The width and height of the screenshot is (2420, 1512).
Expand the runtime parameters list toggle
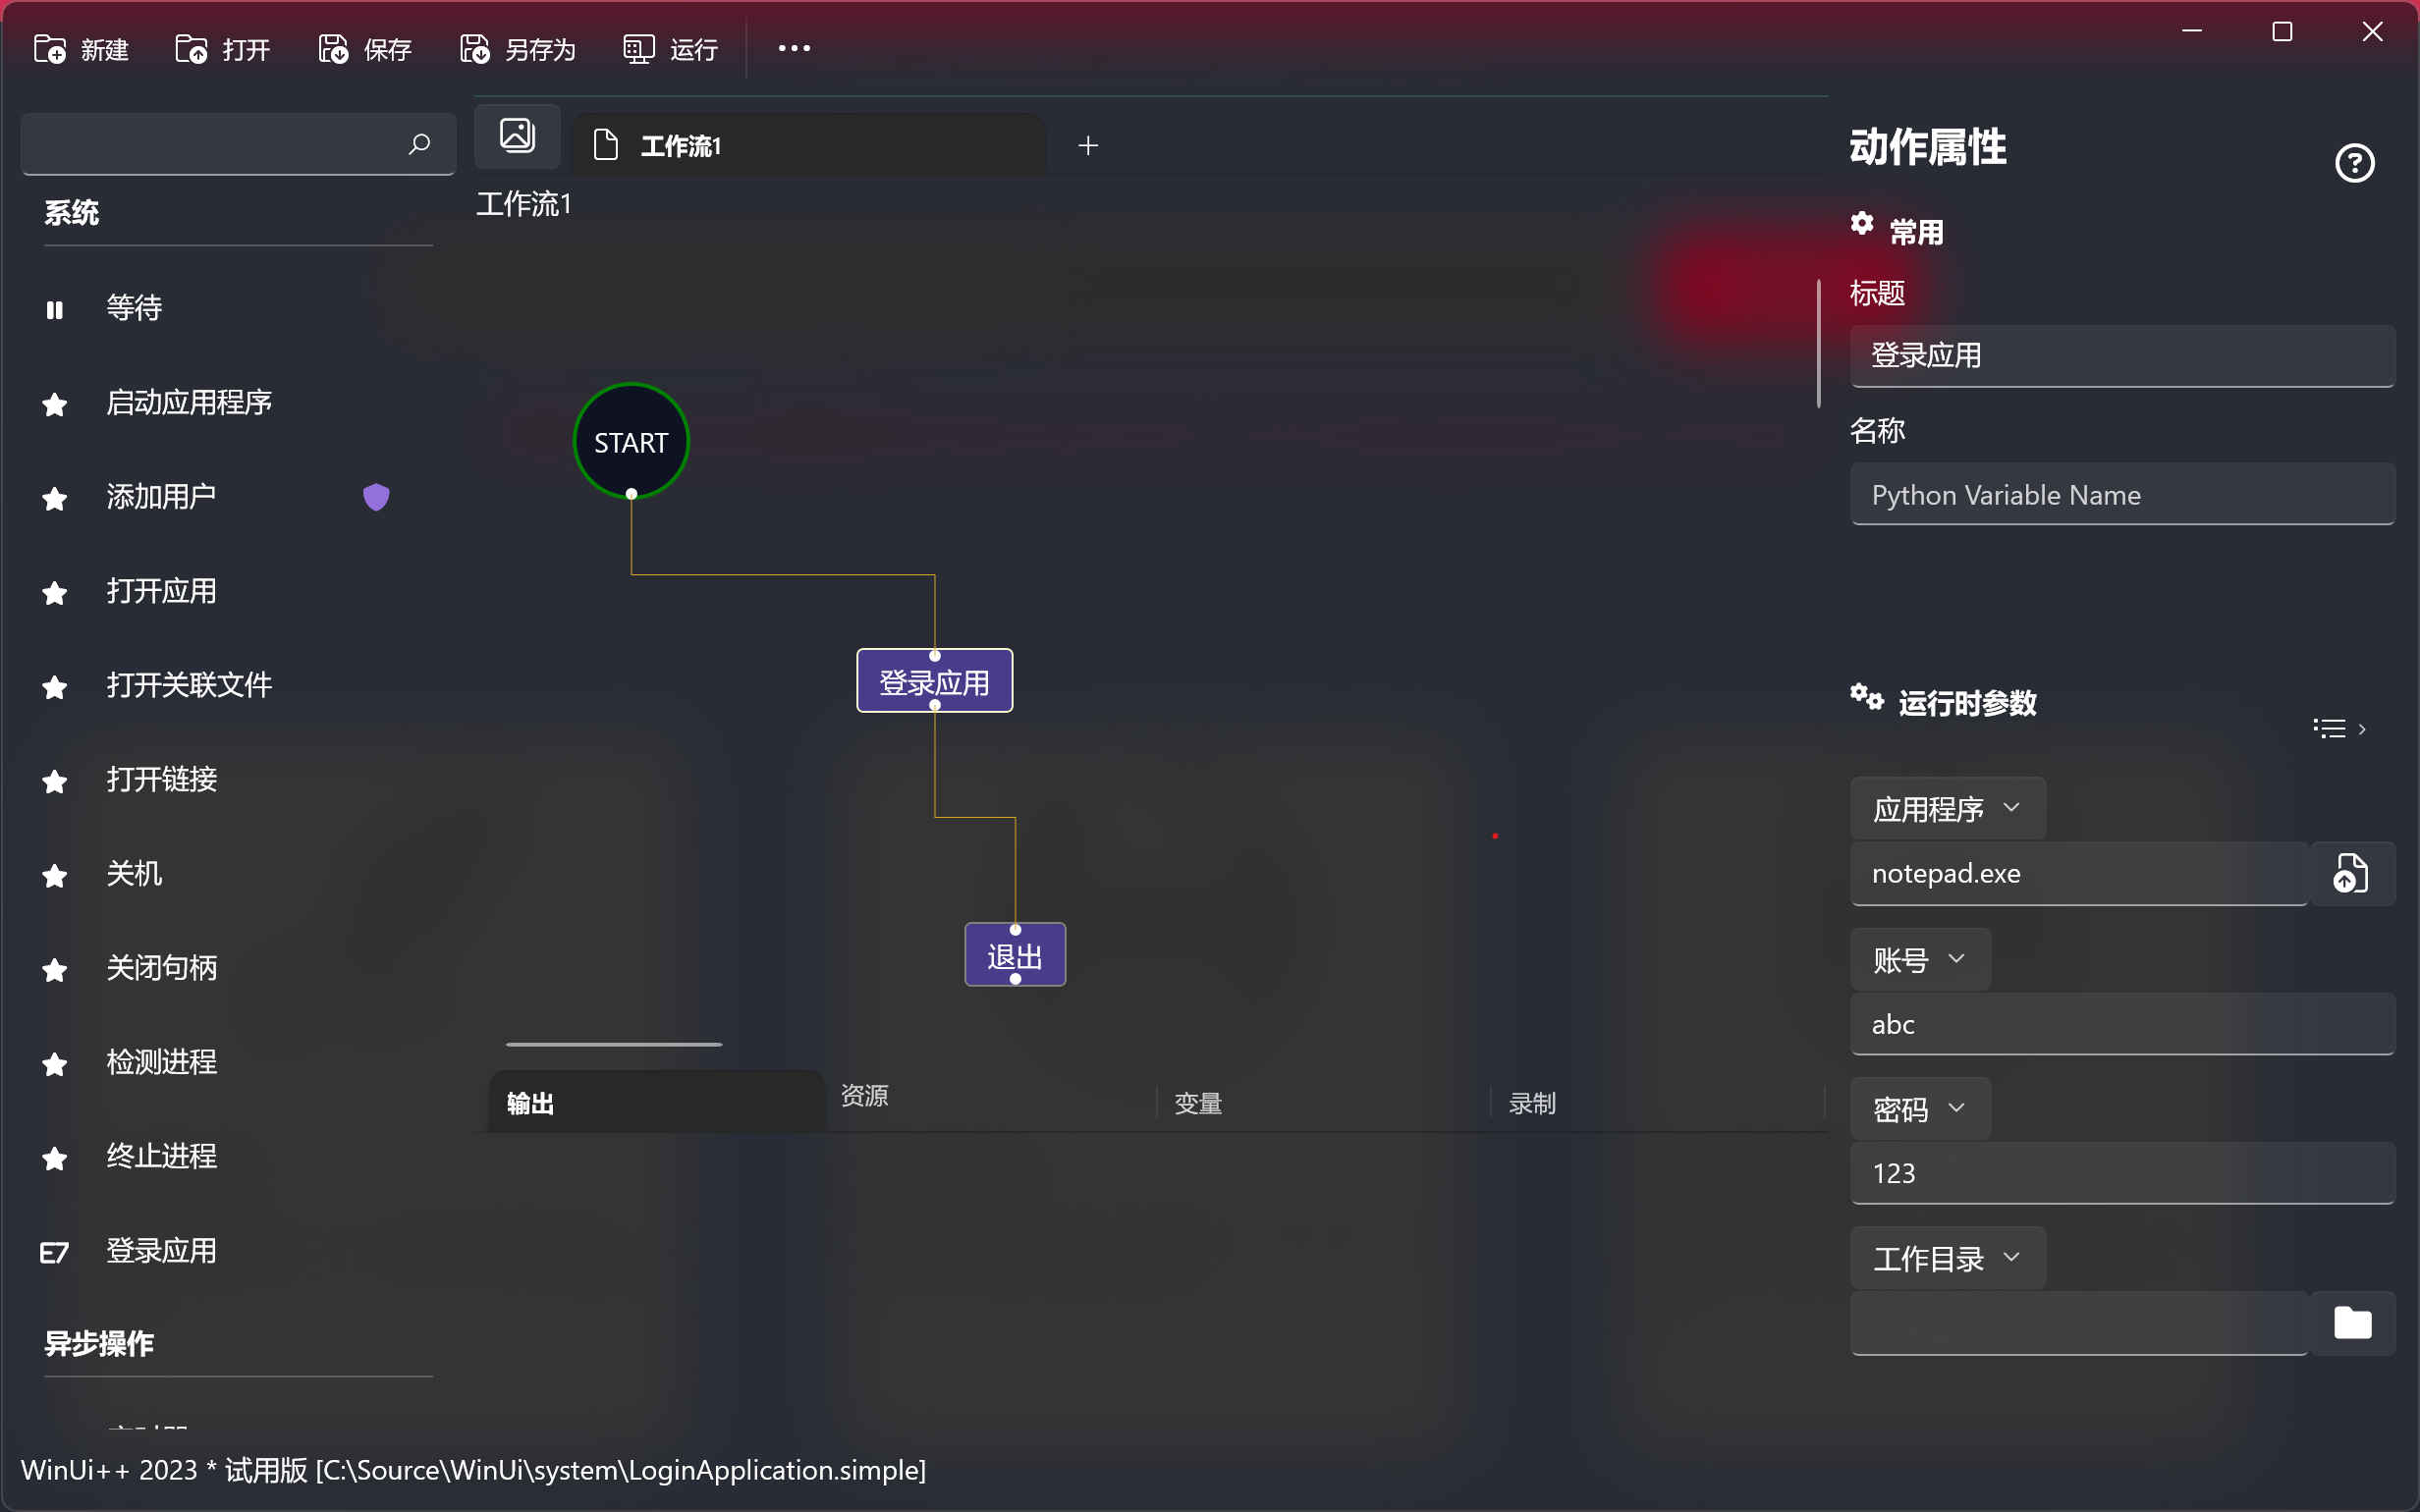pos(2339,729)
